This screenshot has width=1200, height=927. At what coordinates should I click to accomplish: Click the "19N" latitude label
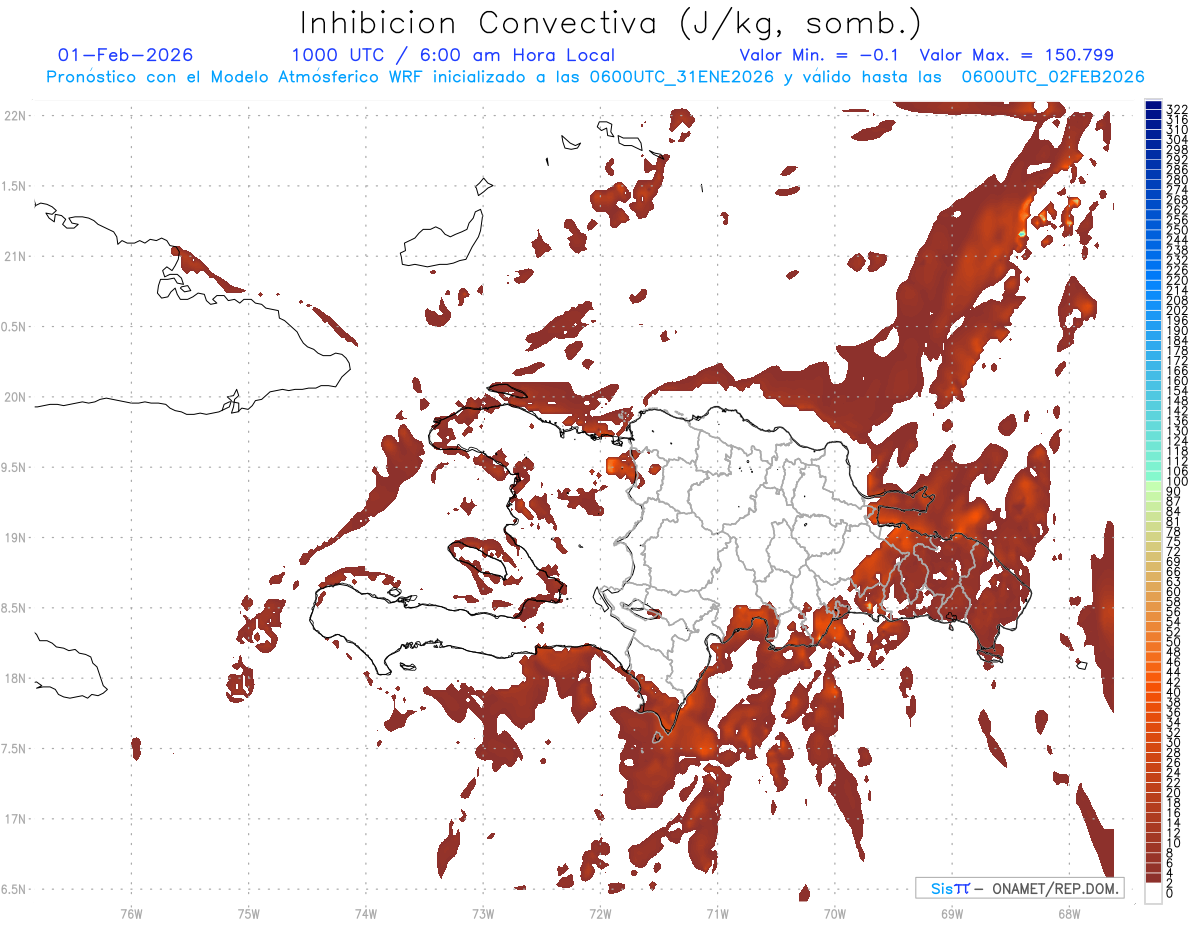pyautogui.click(x=15, y=537)
